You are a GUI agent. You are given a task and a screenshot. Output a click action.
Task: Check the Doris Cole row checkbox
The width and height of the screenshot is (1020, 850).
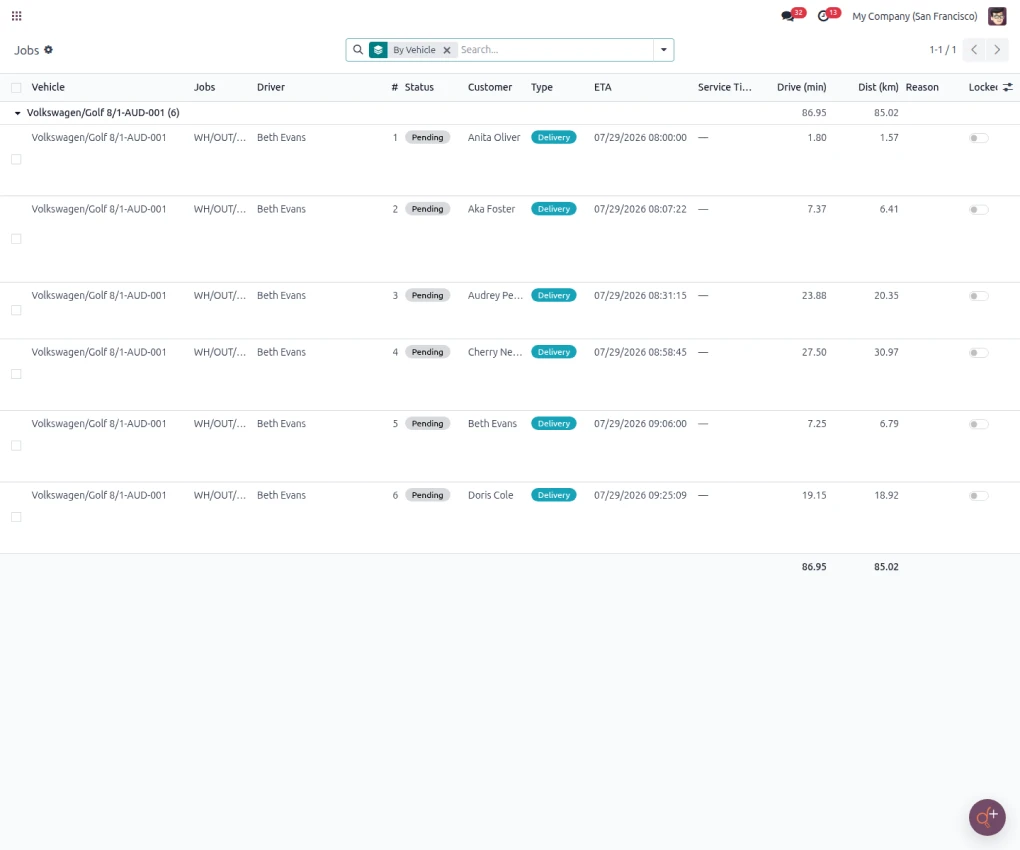[x=16, y=517]
